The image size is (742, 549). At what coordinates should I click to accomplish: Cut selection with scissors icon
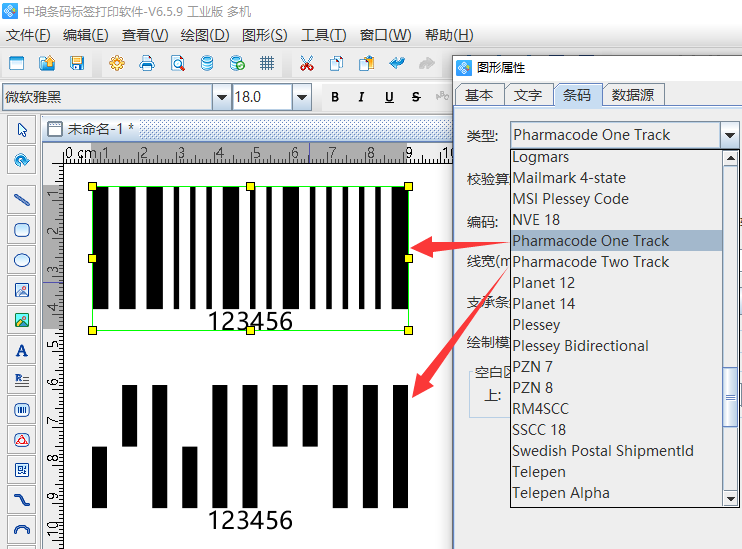[x=307, y=63]
